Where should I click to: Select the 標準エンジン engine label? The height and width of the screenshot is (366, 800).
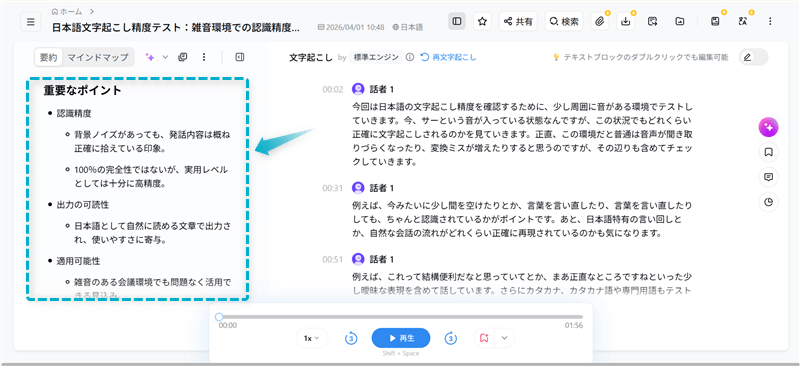point(377,57)
